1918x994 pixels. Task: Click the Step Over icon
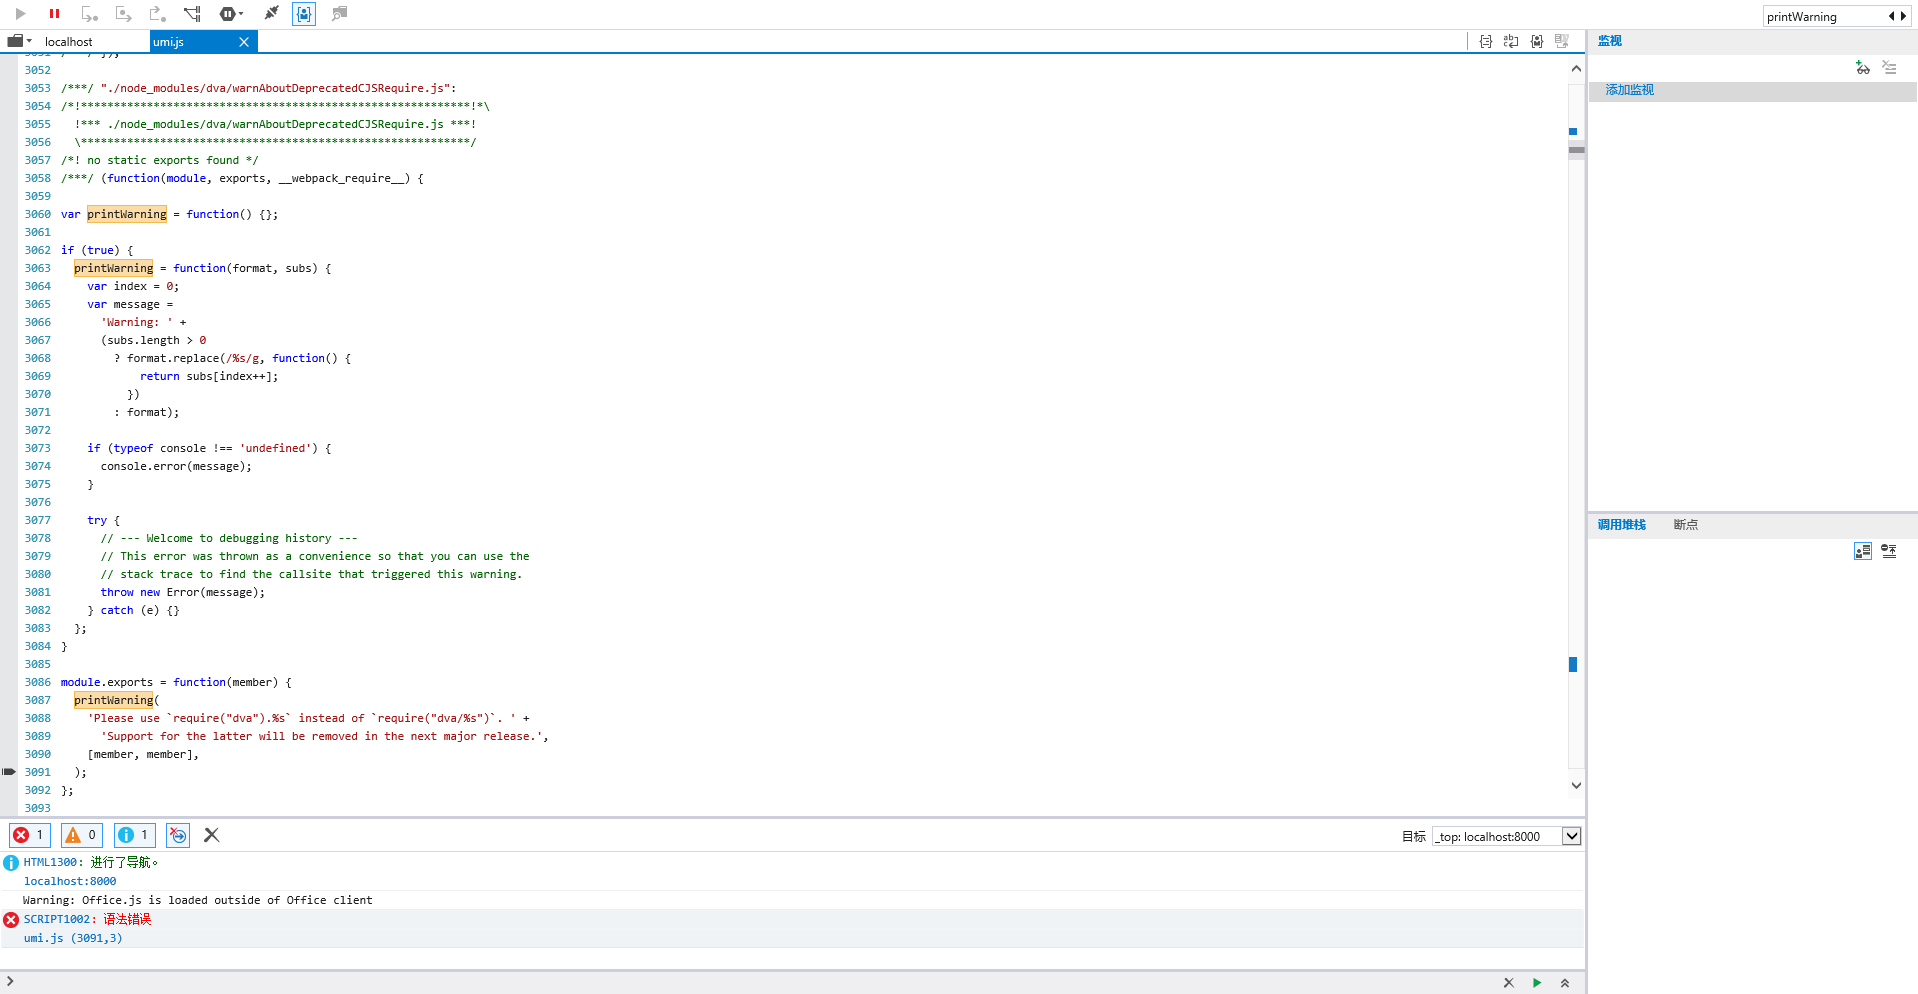tap(123, 14)
